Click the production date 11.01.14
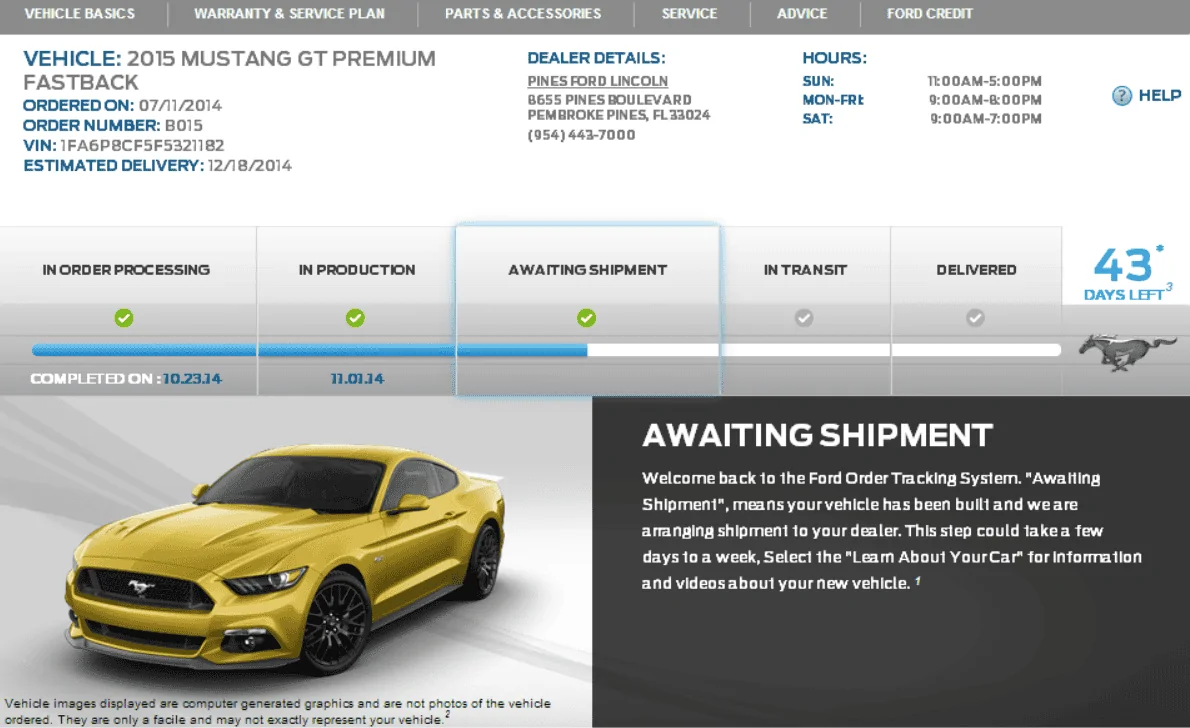Screen dimensions: 1190x728 tap(357, 379)
